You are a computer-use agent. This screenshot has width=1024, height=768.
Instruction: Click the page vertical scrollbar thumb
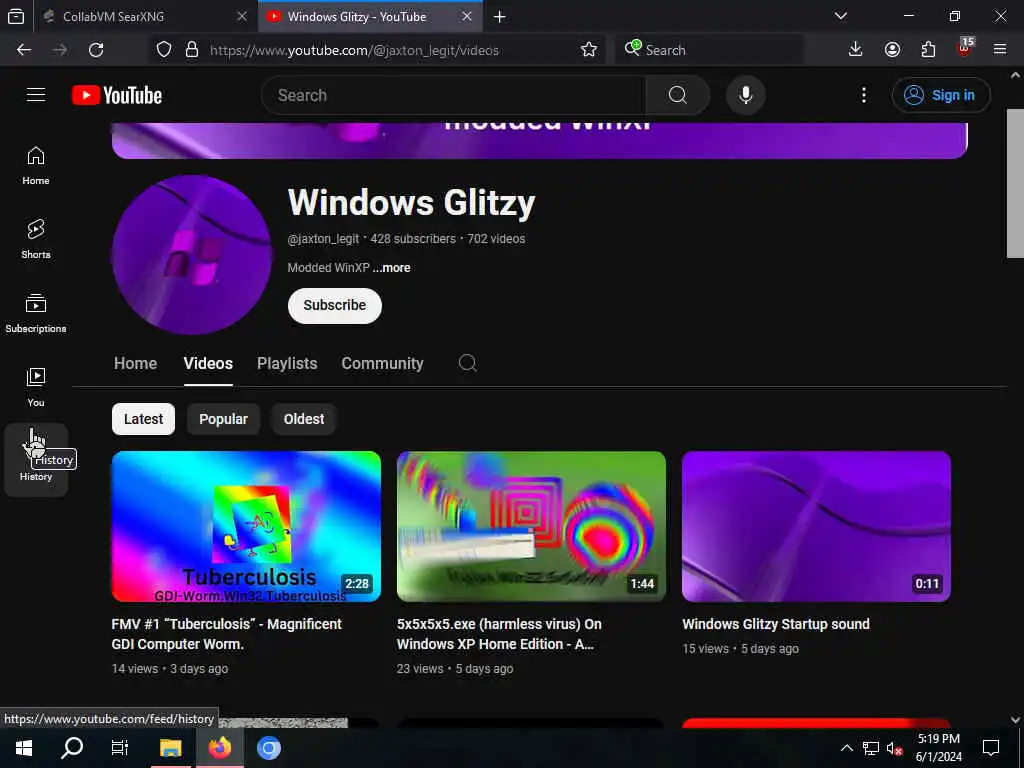click(x=1015, y=184)
